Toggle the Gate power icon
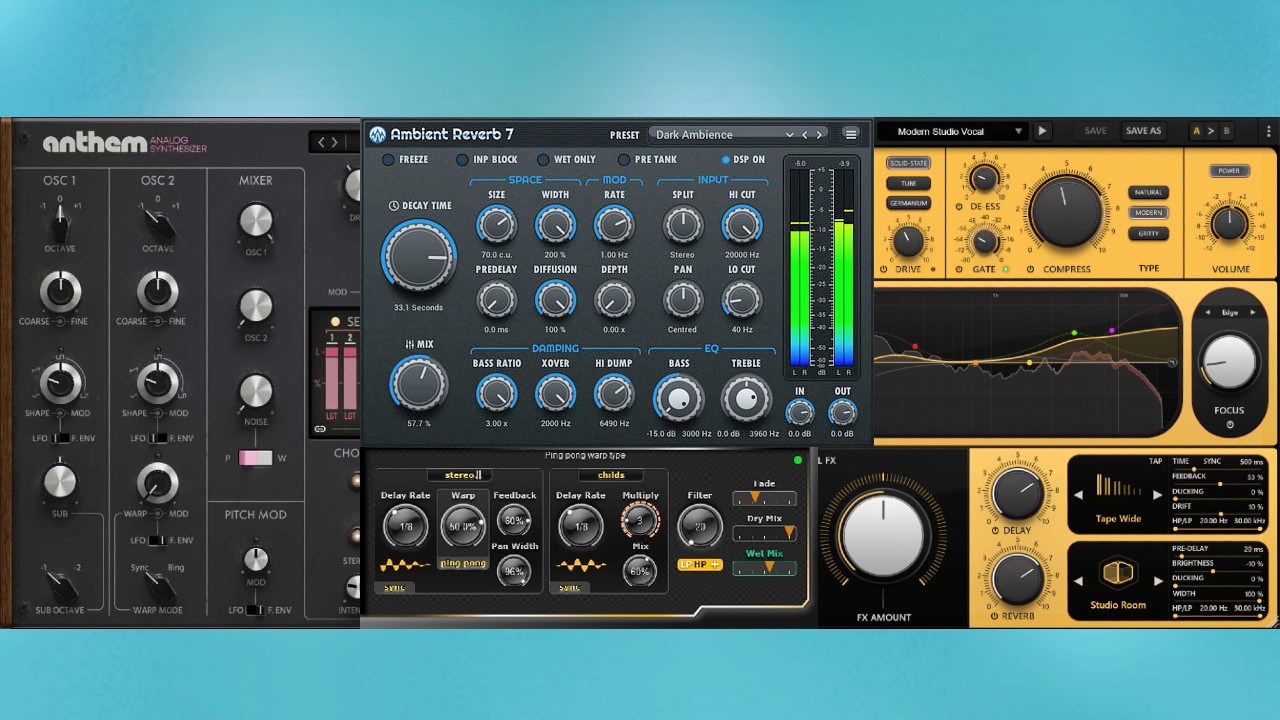1280x720 pixels. (961, 269)
